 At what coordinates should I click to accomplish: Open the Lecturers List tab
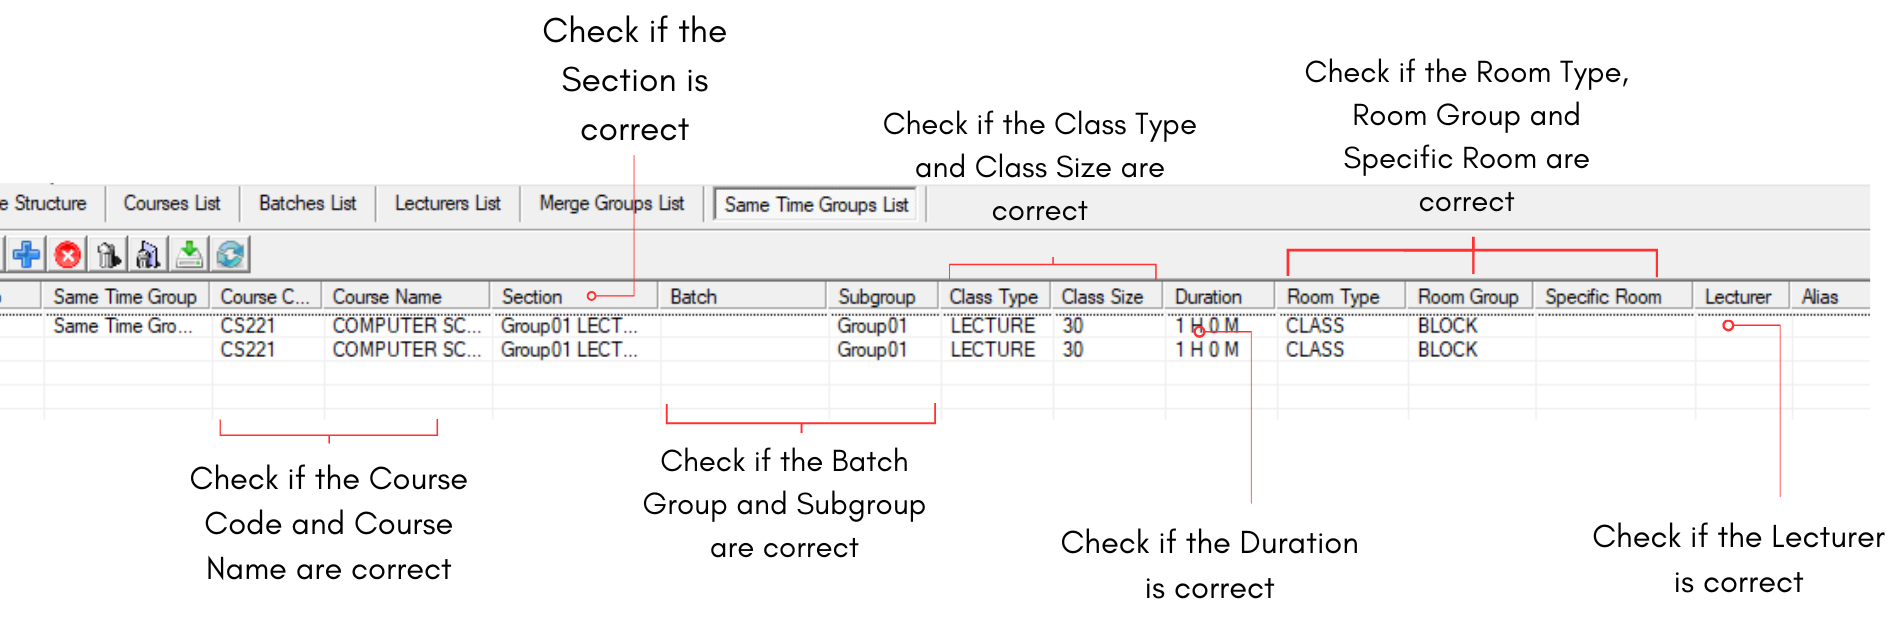click(447, 203)
